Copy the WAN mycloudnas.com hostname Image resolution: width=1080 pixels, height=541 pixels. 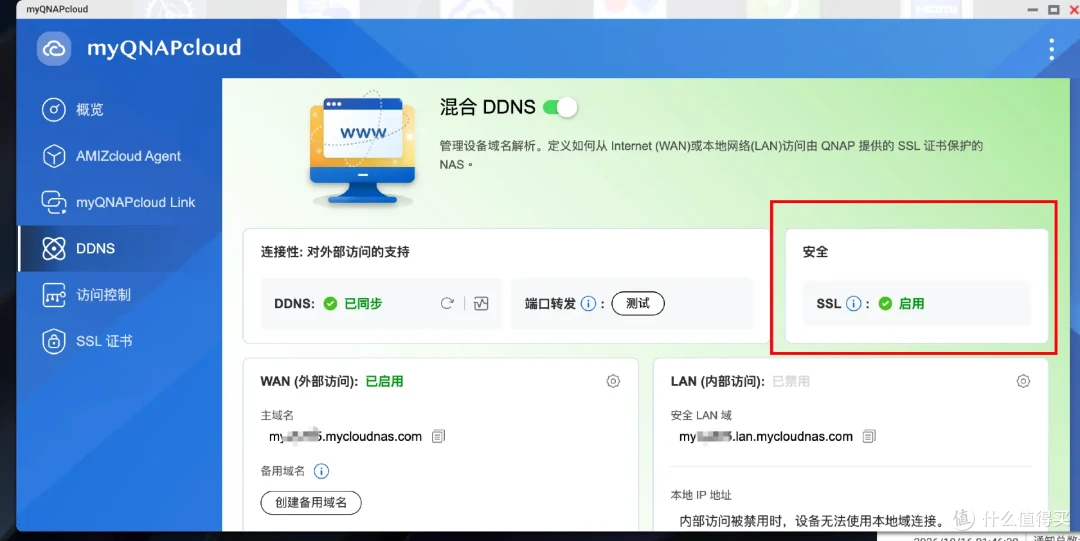point(438,436)
